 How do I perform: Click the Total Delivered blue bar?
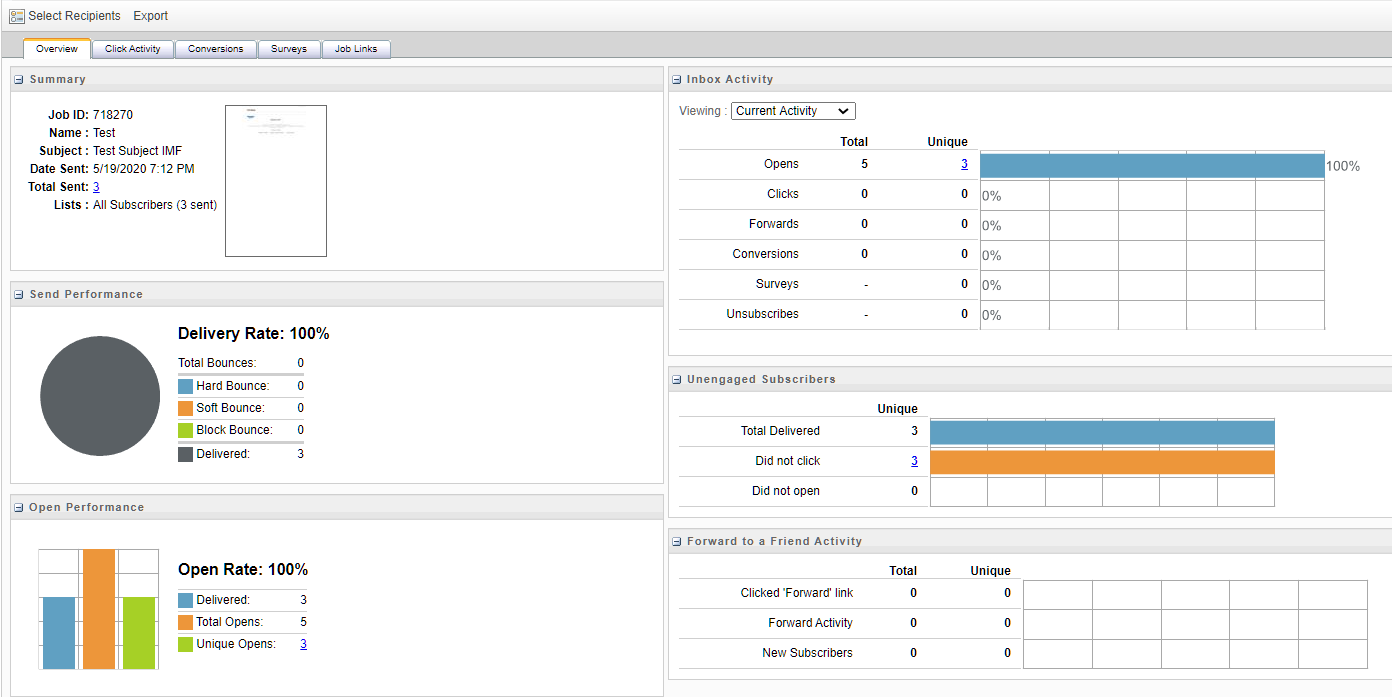pyautogui.click(x=1102, y=432)
